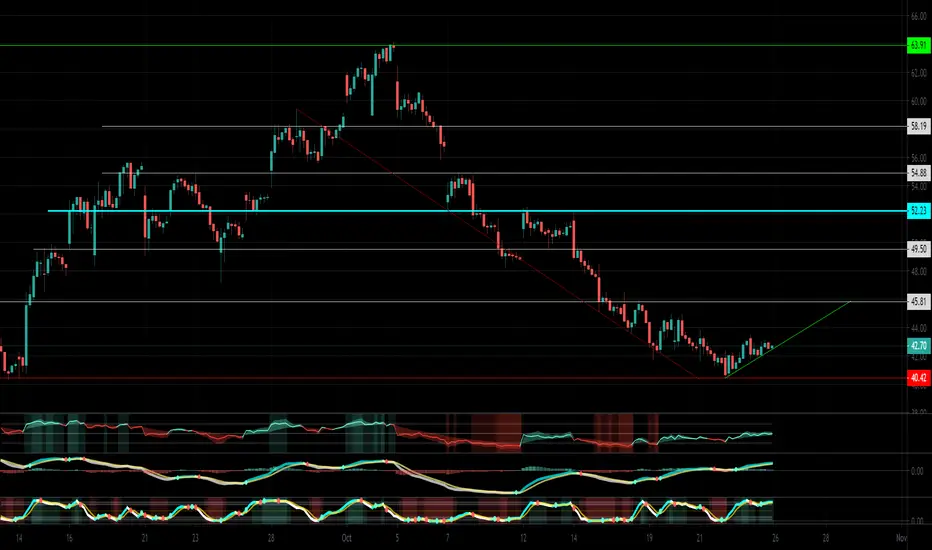Click the 58.19 price level label
Screen dimensions: 932x550
click(918, 126)
